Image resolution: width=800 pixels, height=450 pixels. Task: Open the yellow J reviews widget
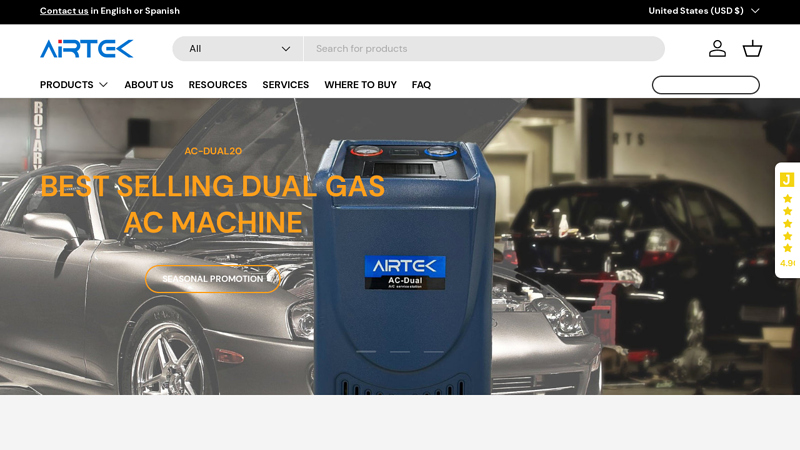click(x=787, y=180)
